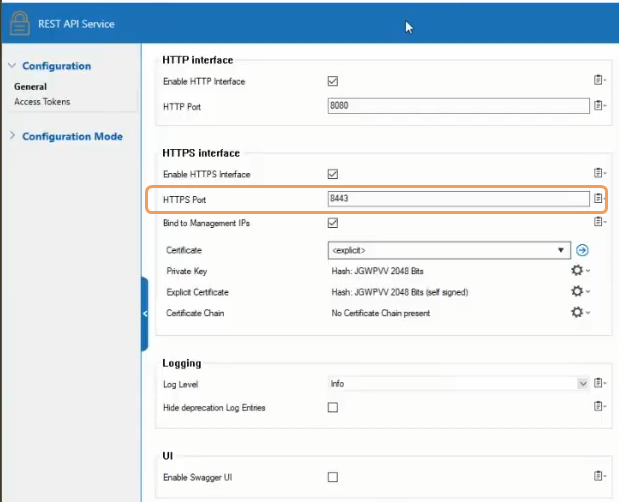This screenshot has height=502, width=619.
Task: Uncheck Bind to Management IPs
Action: [x=333, y=223]
